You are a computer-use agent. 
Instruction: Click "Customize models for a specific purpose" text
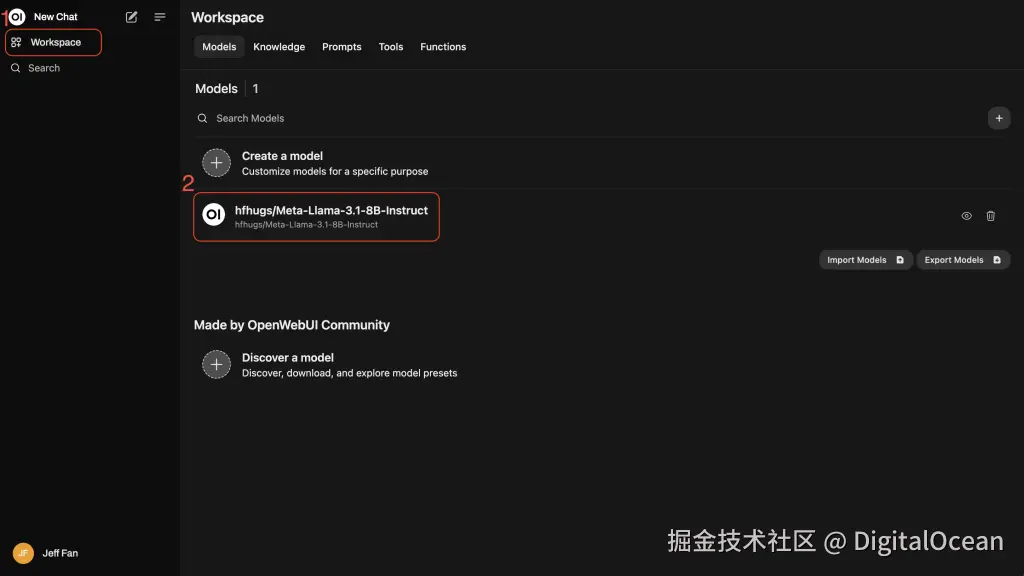335,172
